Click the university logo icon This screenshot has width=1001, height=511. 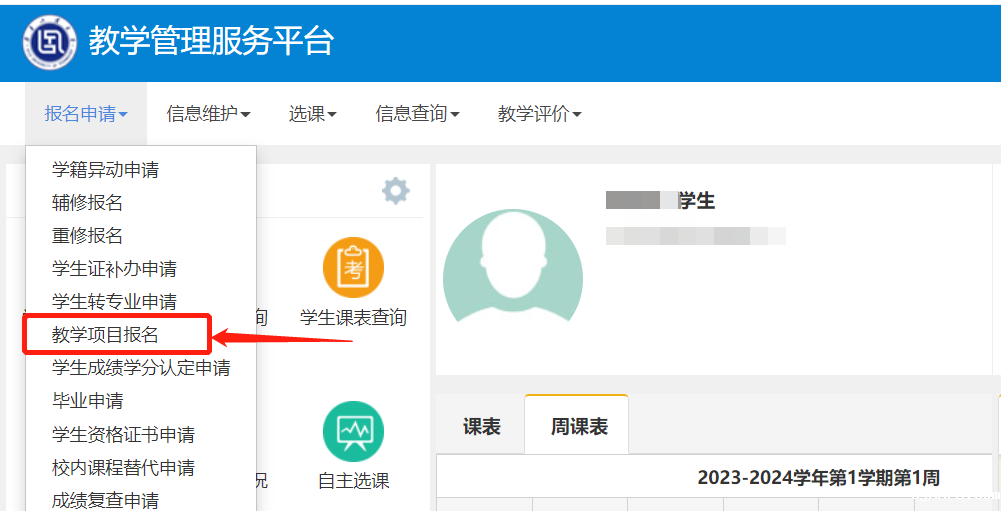50,42
